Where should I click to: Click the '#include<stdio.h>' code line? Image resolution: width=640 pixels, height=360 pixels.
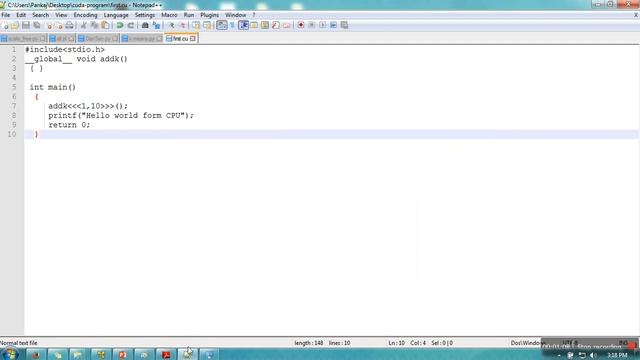pos(65,49)
